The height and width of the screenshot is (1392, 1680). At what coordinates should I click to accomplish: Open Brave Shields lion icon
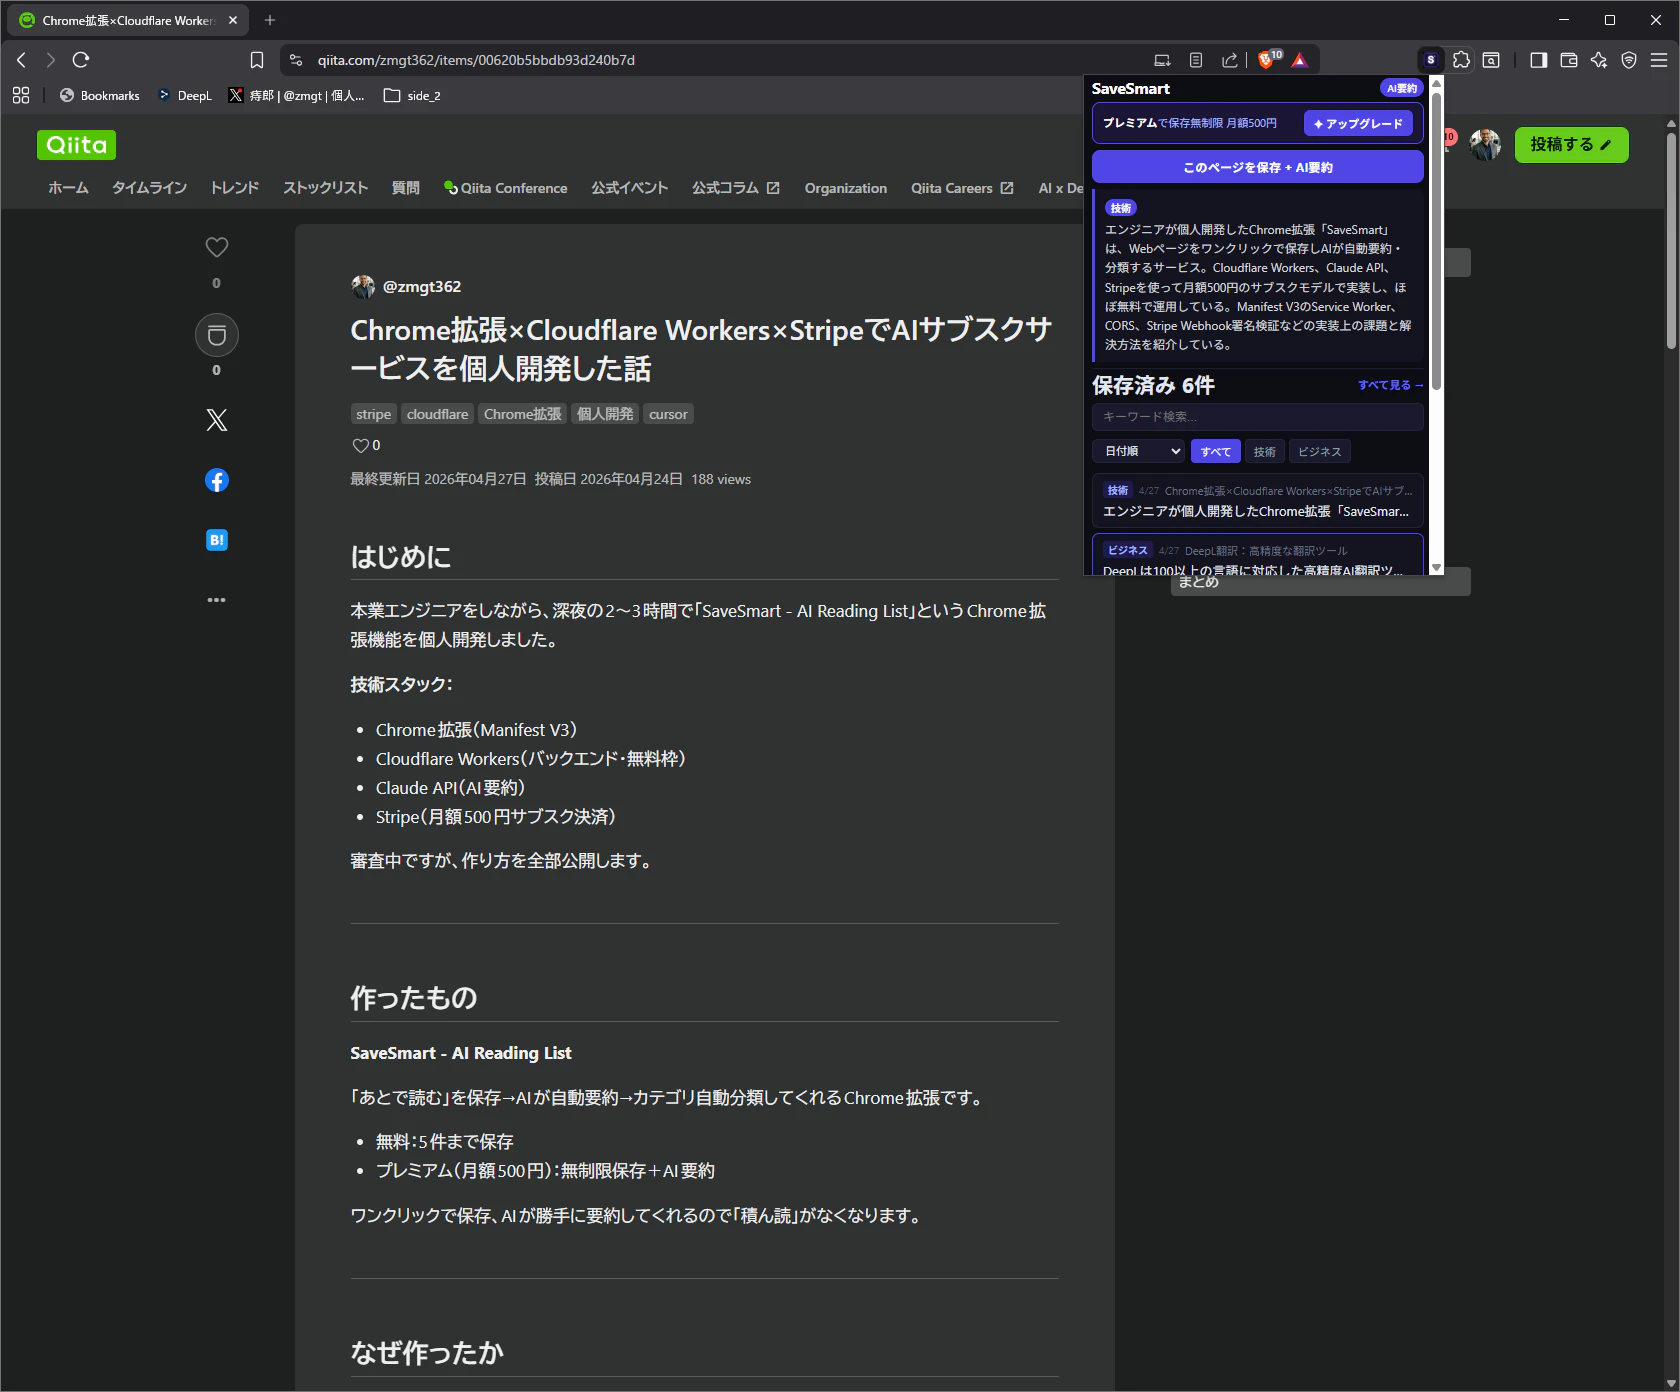point(1267,60)
